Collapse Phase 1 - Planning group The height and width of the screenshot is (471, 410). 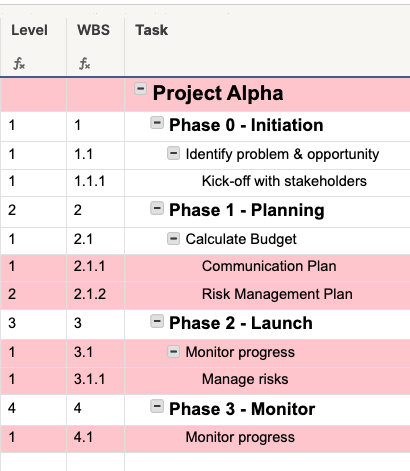coord(157,209)
